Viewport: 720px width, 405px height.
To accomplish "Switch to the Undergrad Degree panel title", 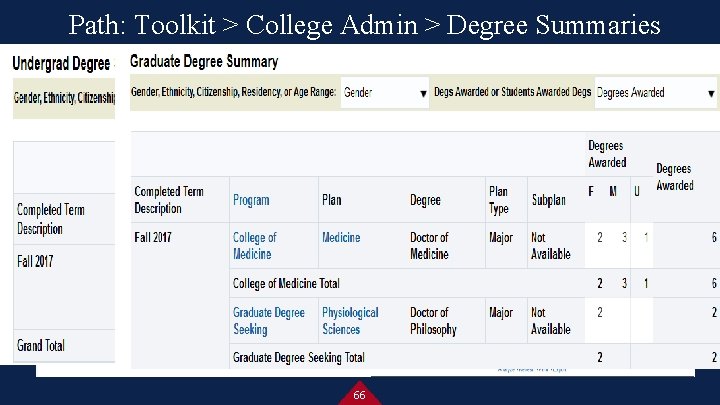I will tap(61, 64).
